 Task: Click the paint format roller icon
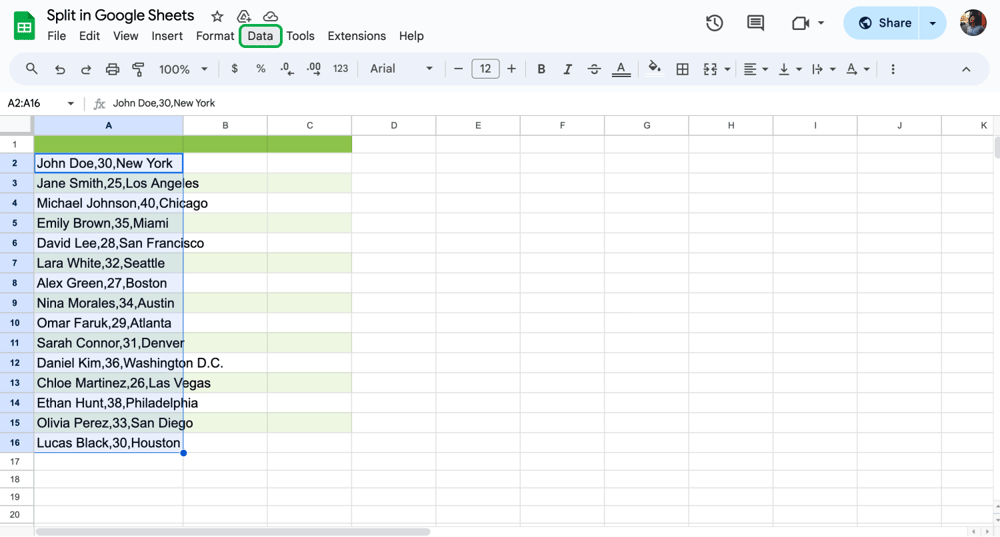[x=138, y=69]
